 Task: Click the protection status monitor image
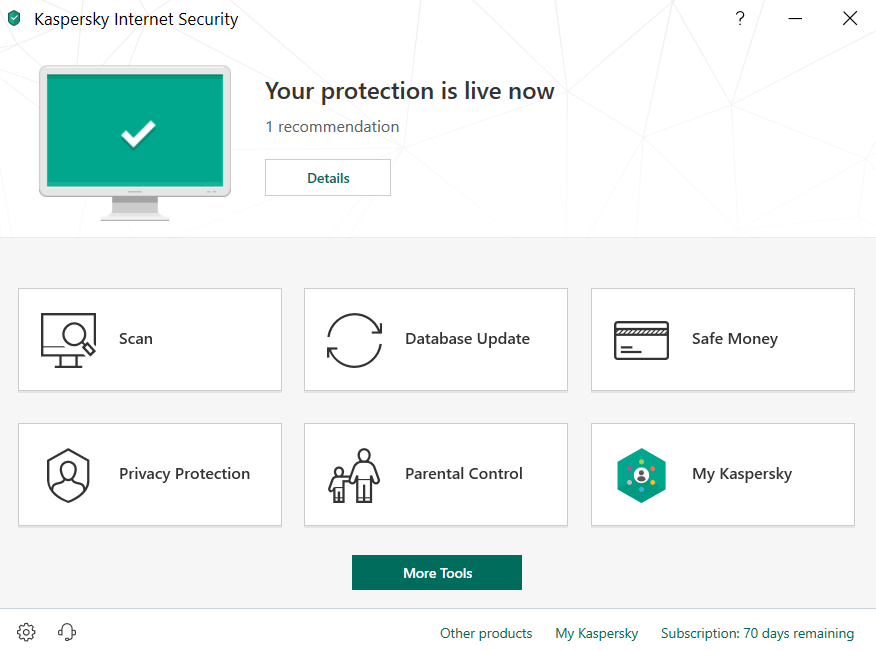[x=135, y=135]
